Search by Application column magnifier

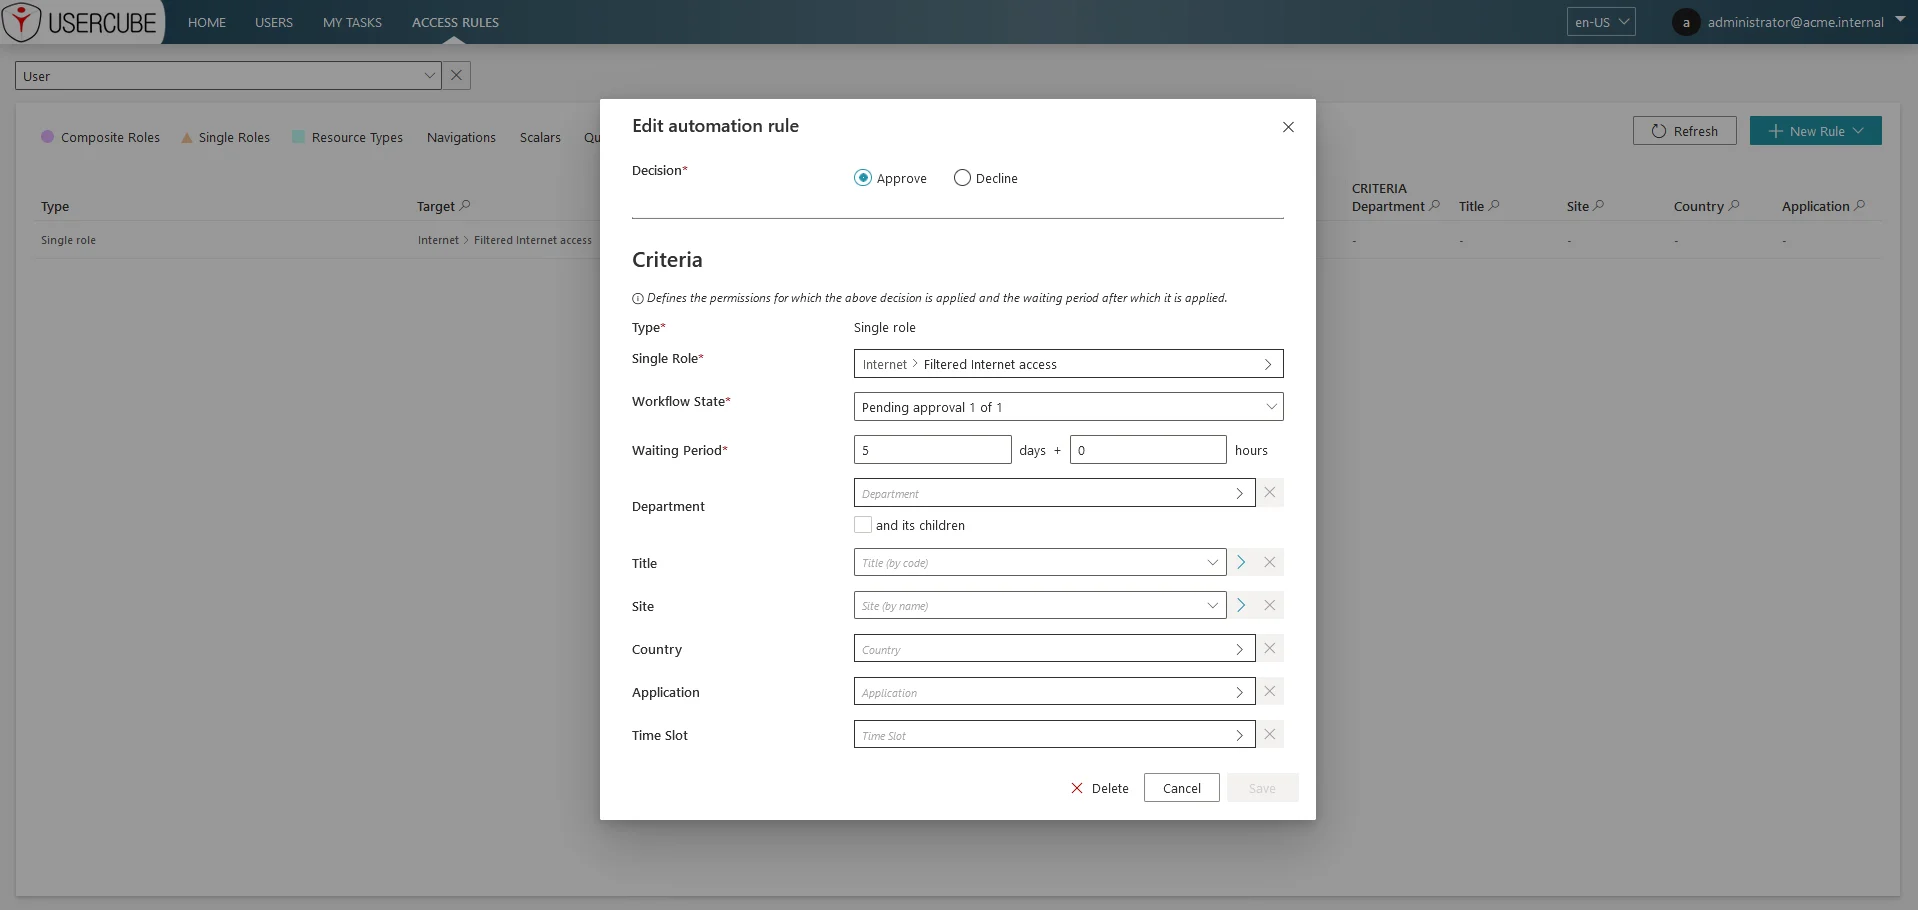1860,206
